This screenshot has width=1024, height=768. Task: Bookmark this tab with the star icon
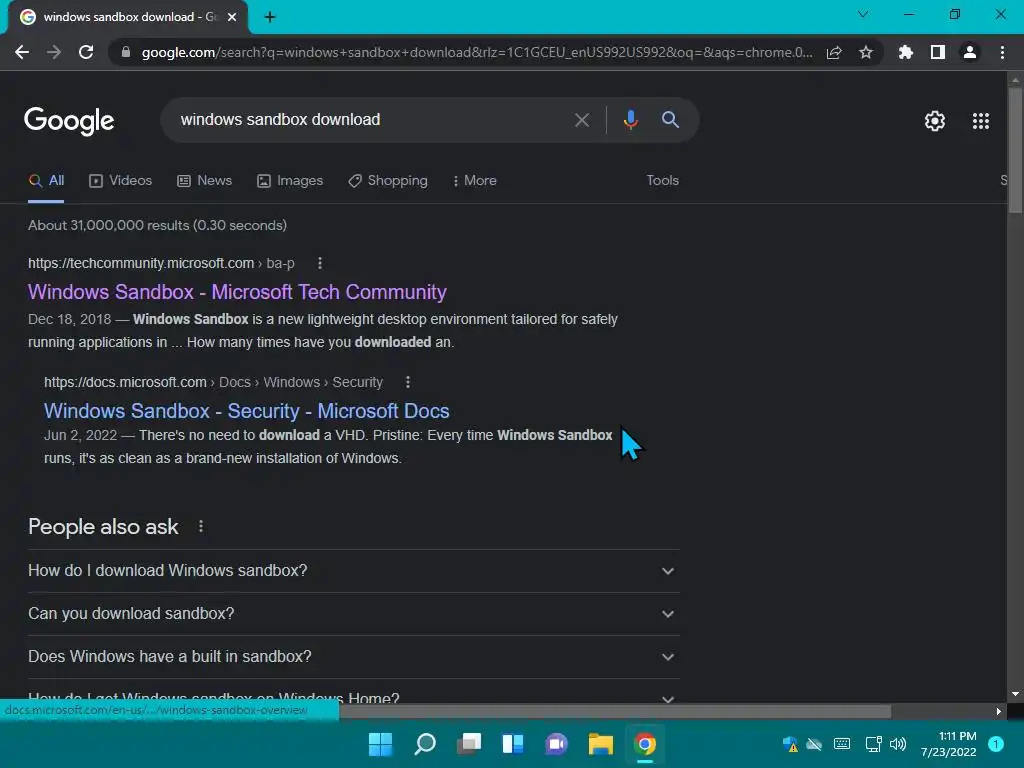(x=866, y=52)
